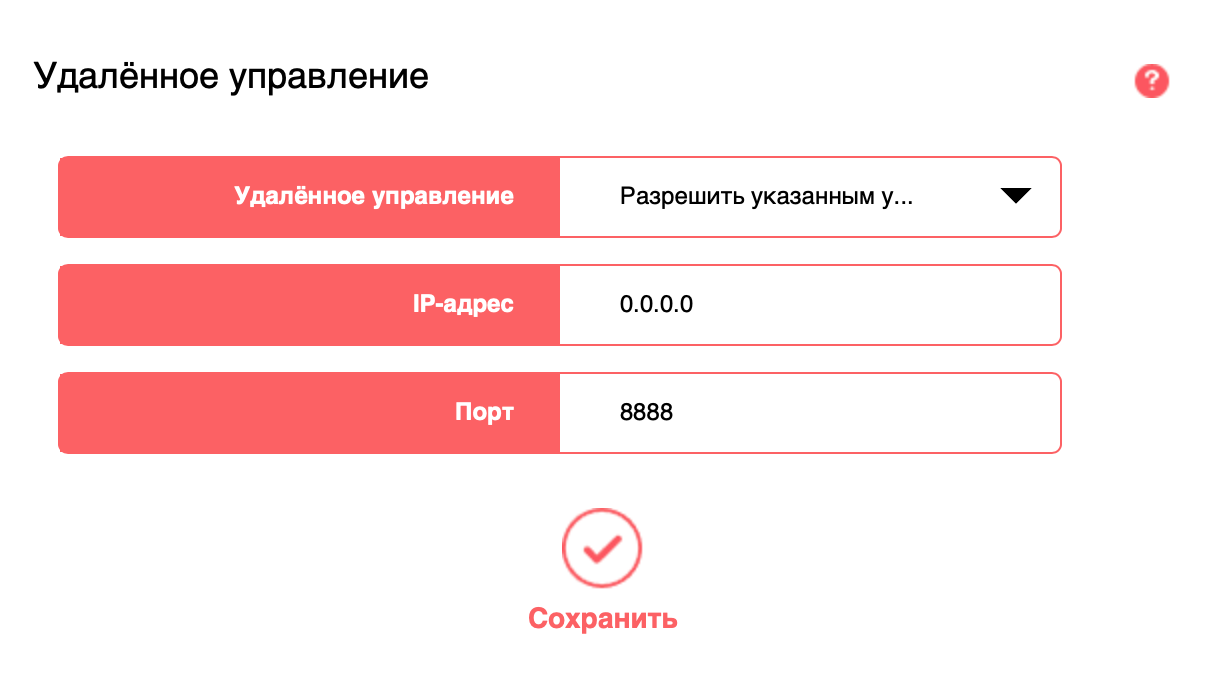Open the 'Разрешить указанным у...' combo box

point(810,197)
